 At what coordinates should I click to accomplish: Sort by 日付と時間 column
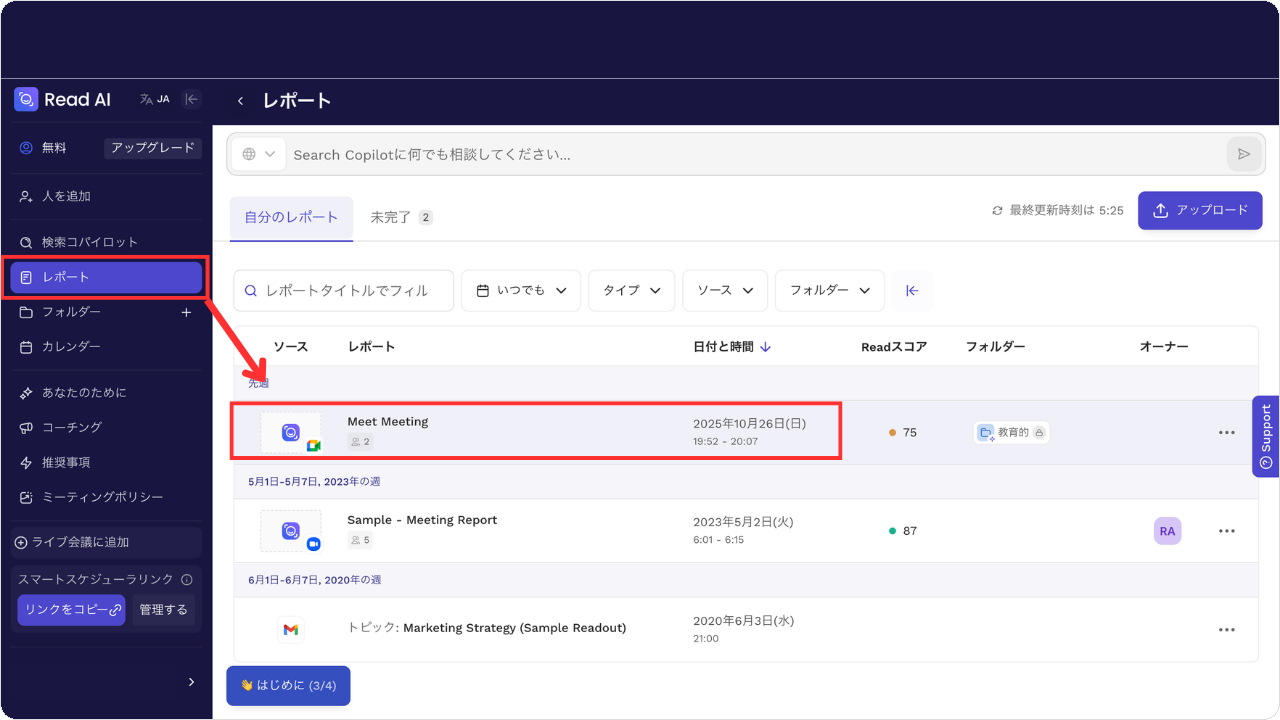(732, 347)
